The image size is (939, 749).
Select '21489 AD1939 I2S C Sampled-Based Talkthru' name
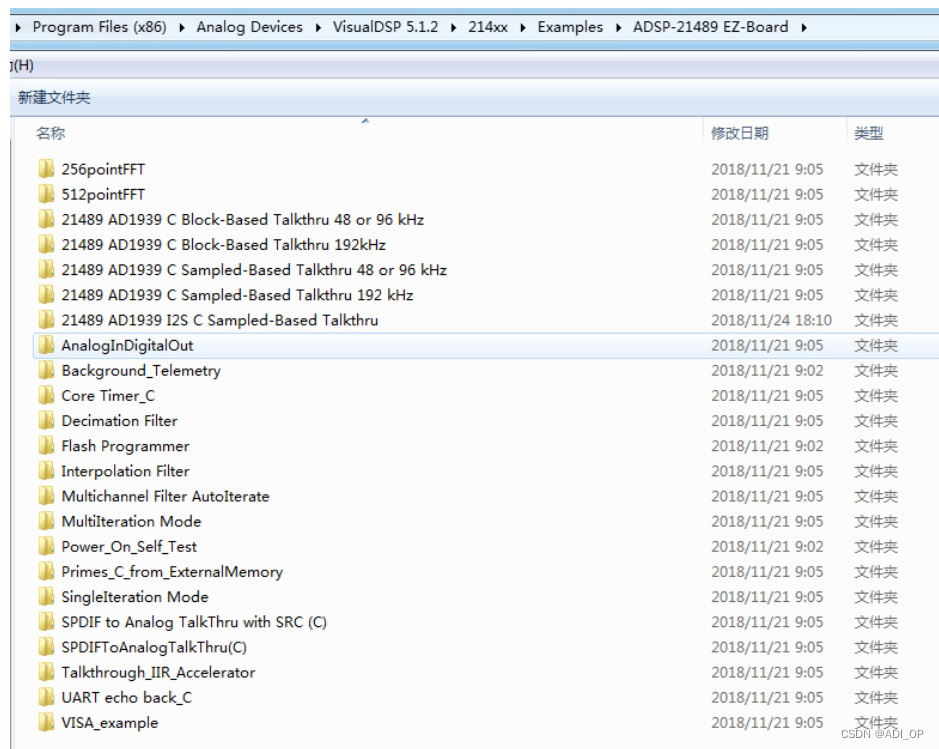220,320
